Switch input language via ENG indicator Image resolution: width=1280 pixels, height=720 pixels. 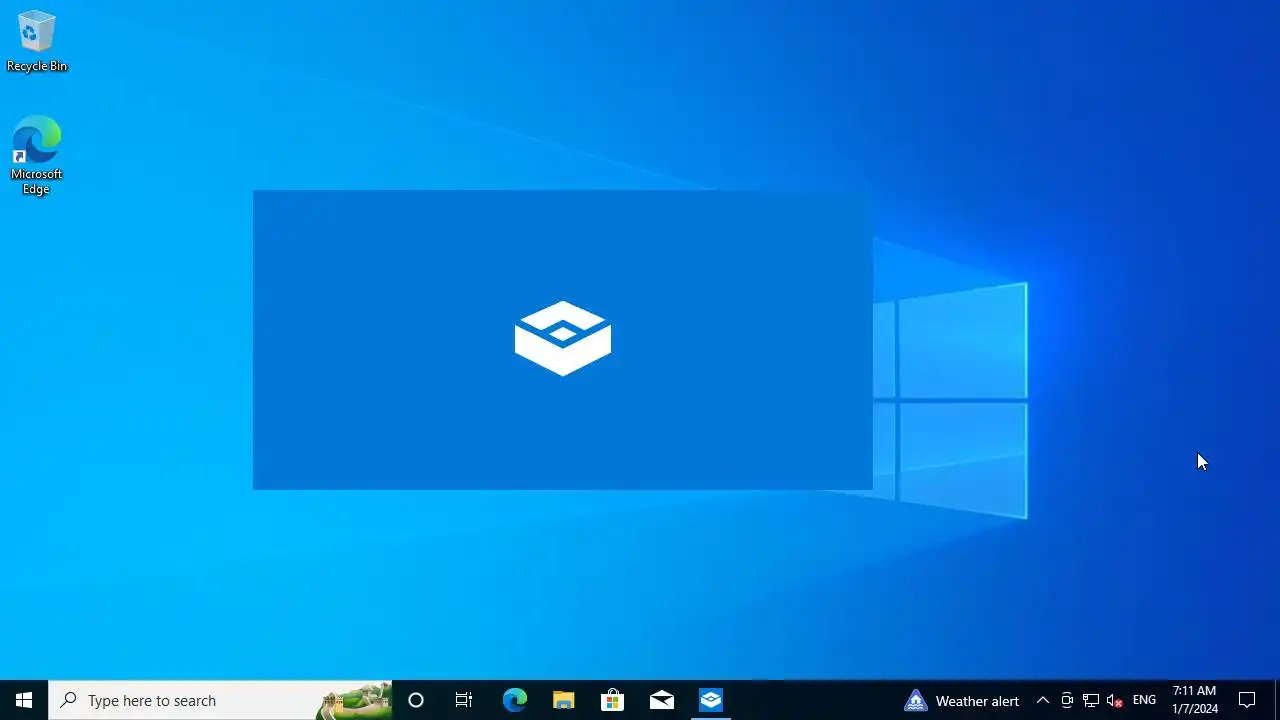tap(1144, 700)
